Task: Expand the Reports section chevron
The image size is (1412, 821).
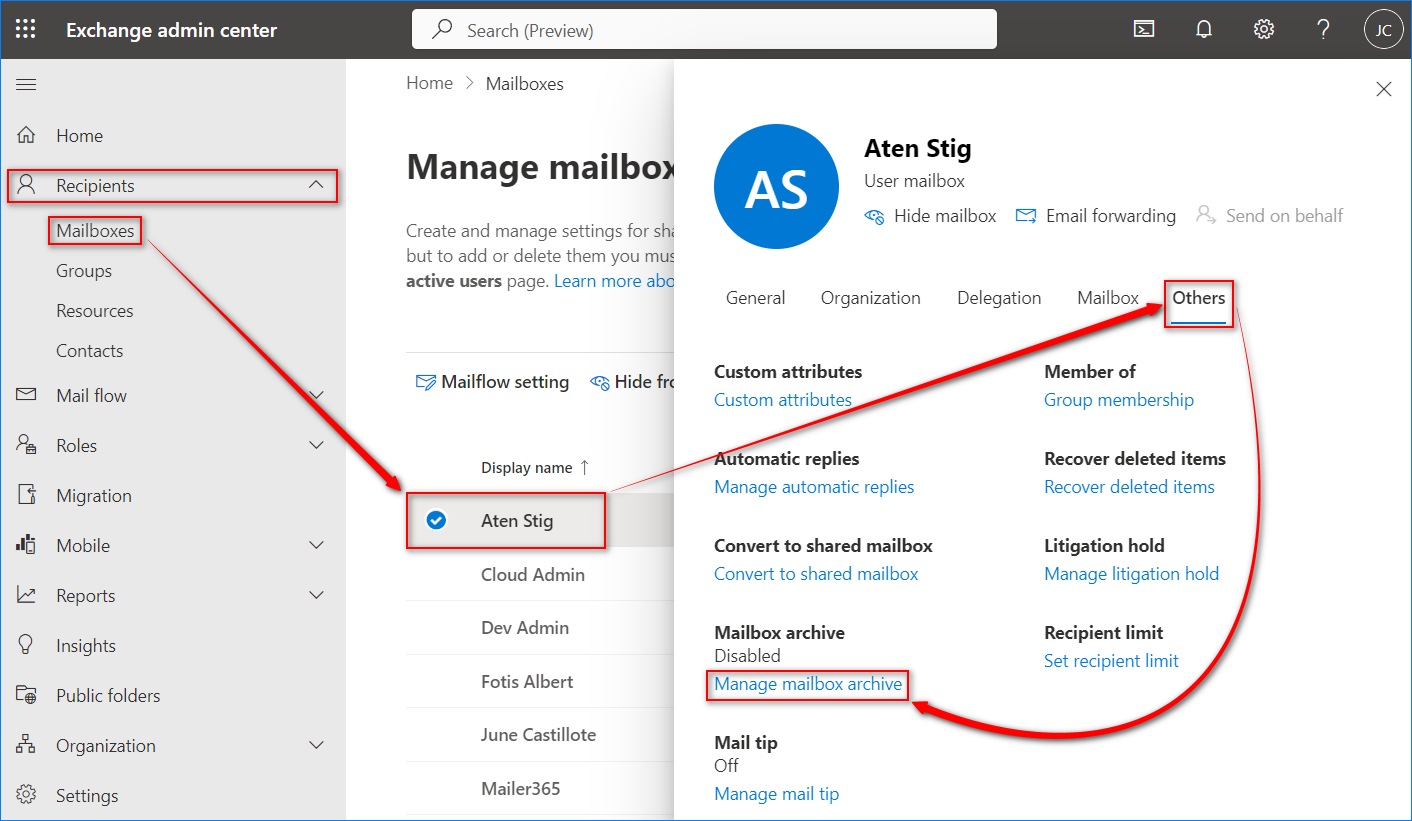Action: (316, 595)
